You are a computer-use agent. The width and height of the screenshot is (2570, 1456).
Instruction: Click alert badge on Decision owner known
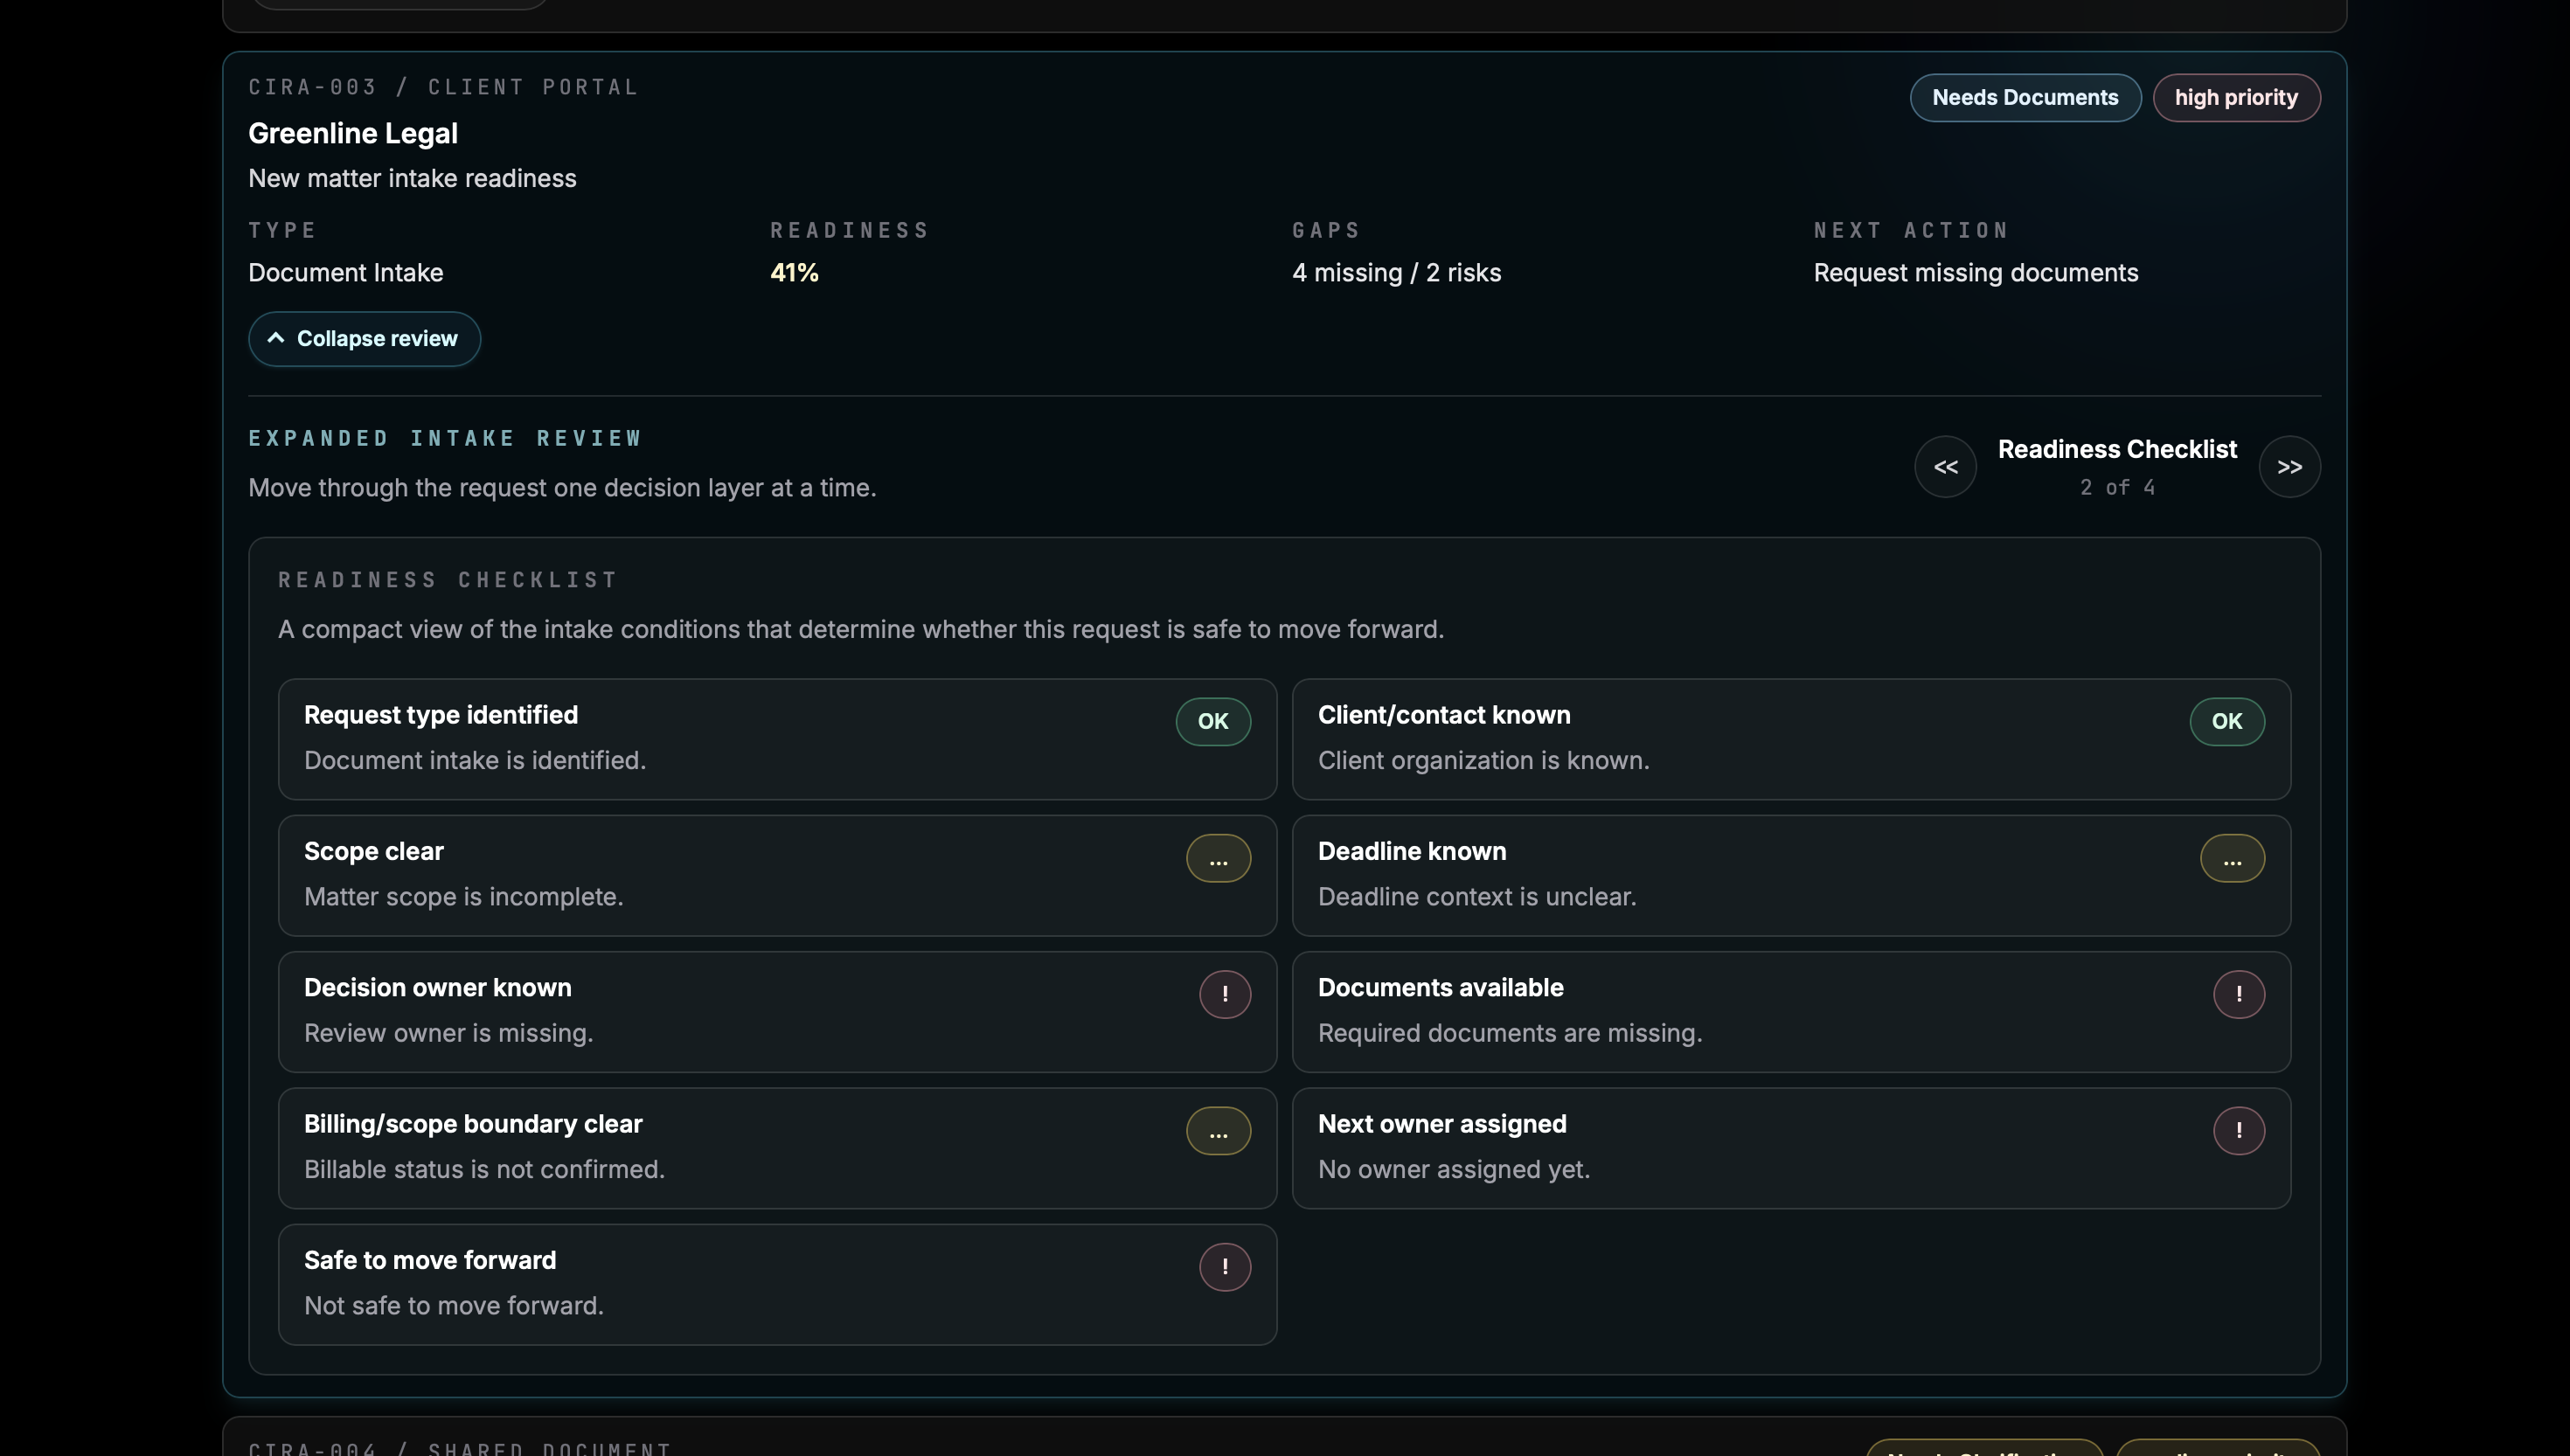click(1225, 994)
